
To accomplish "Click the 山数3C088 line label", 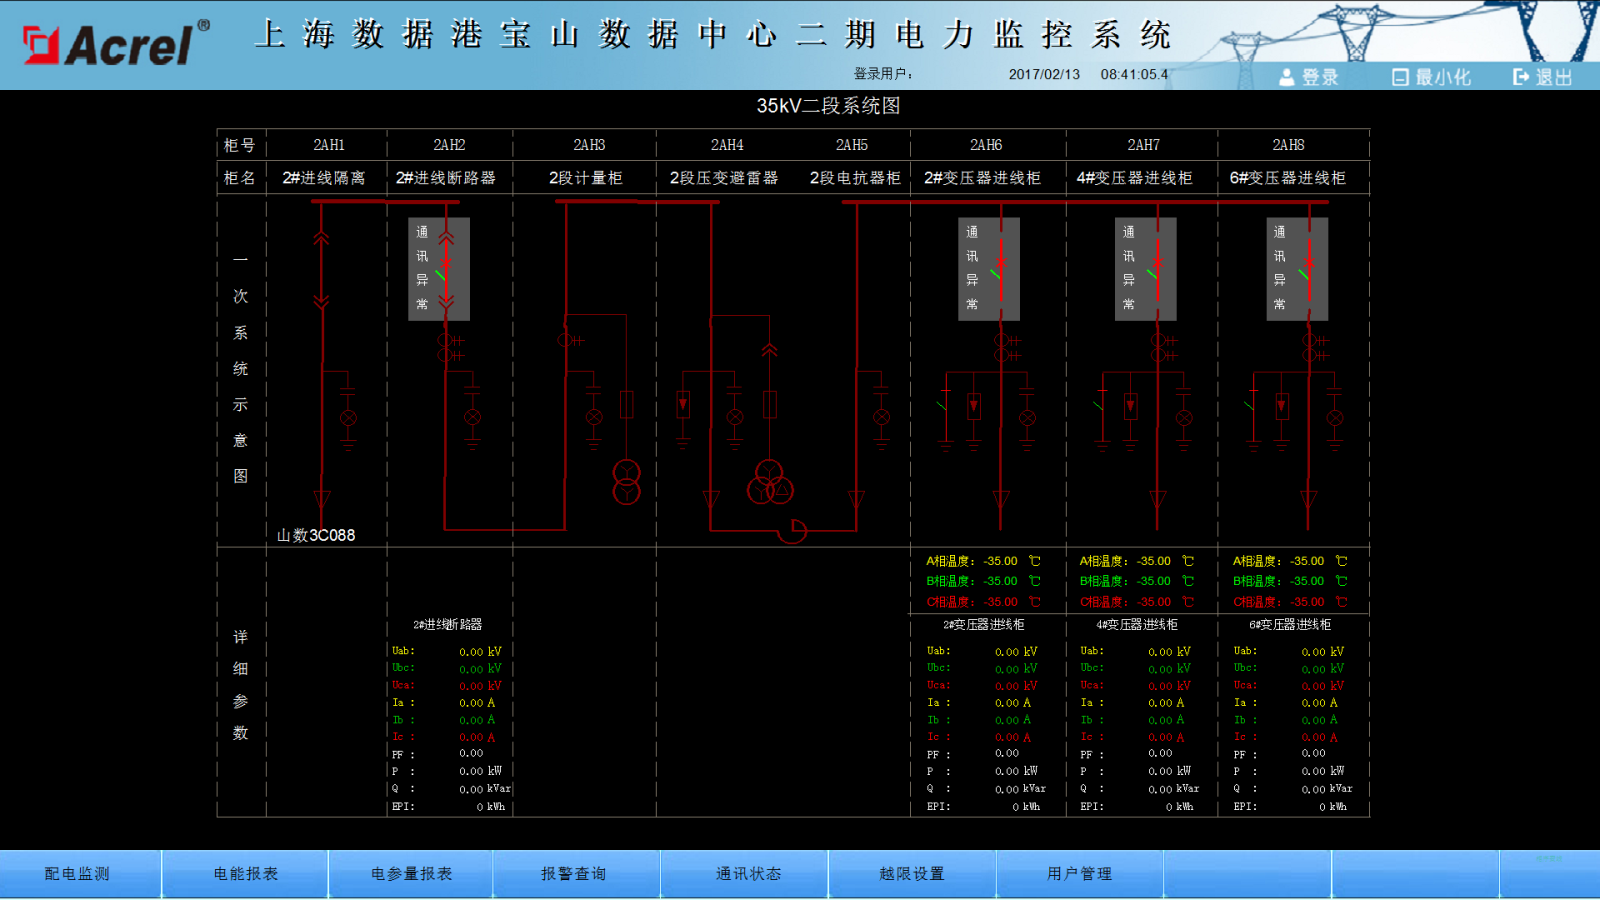I will click(x=316, y=535).
